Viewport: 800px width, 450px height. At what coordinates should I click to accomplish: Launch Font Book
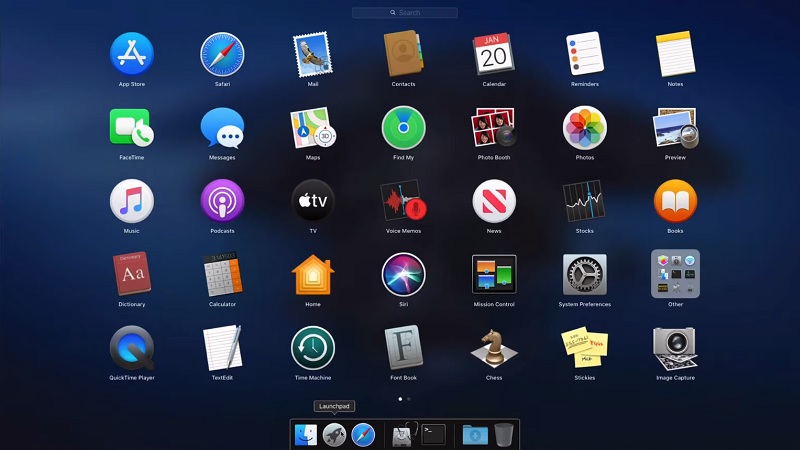click(x=403, y=348)
